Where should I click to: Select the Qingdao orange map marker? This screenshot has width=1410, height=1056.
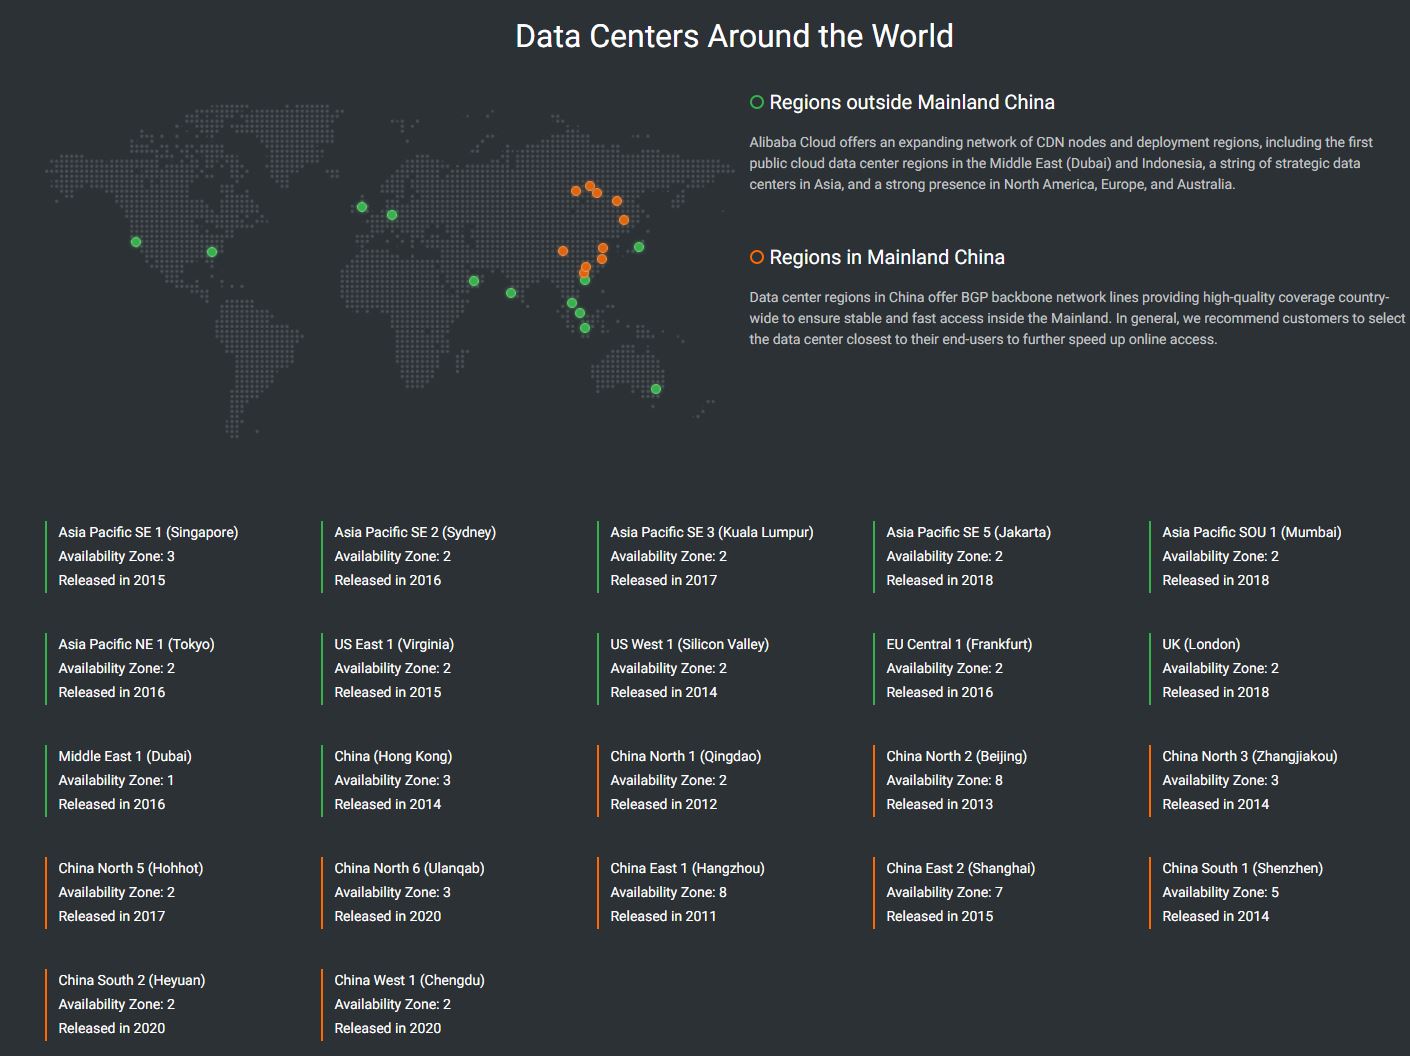(x=624, y=220)
